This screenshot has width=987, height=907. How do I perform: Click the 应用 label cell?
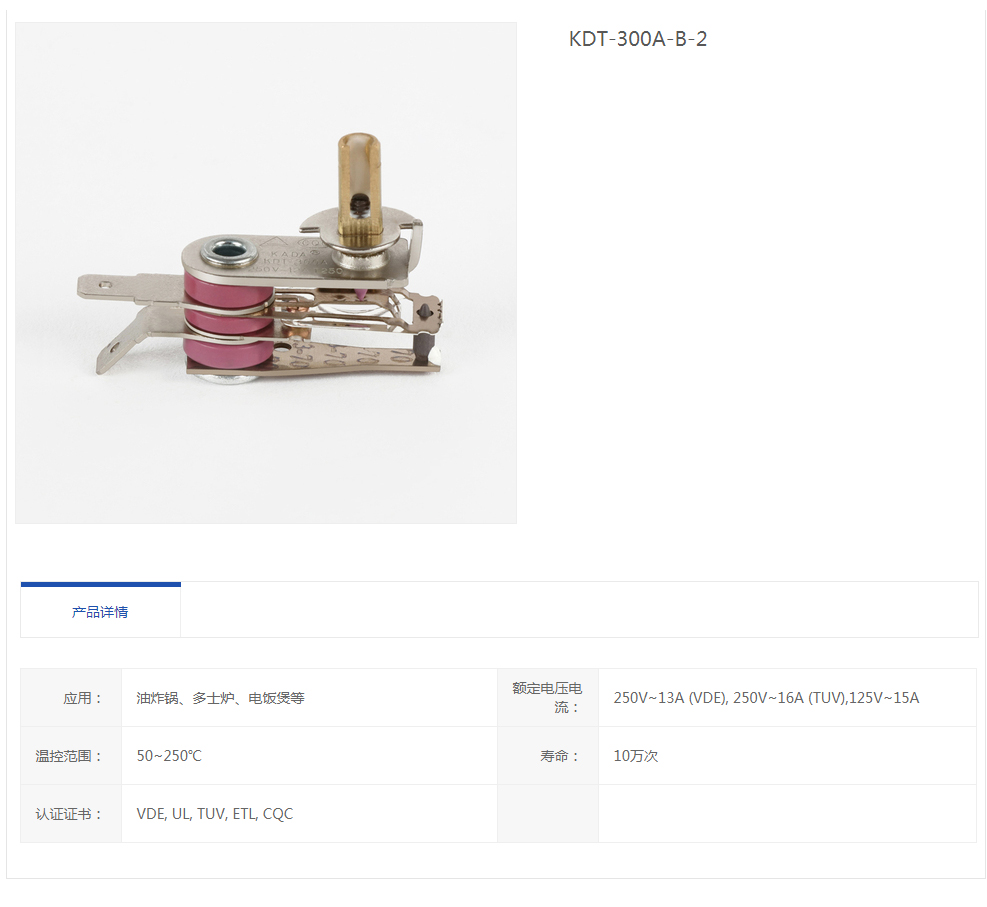(71, 697)
